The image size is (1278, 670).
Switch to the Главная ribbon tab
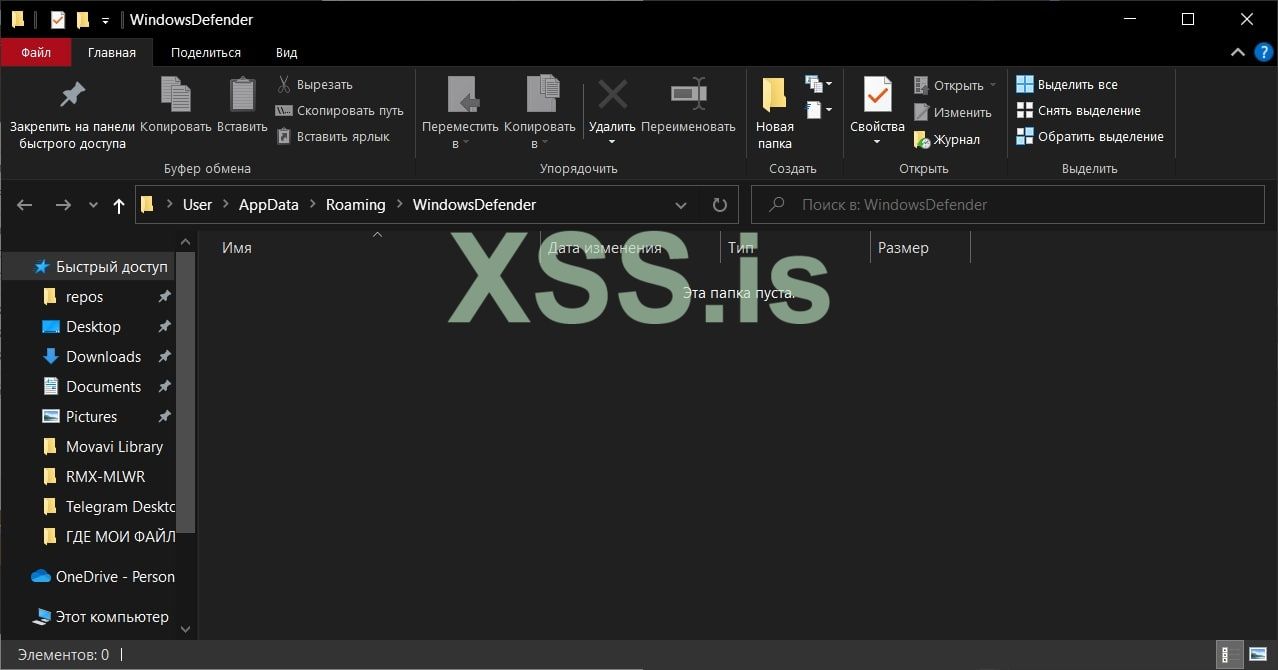pos(112,52)
